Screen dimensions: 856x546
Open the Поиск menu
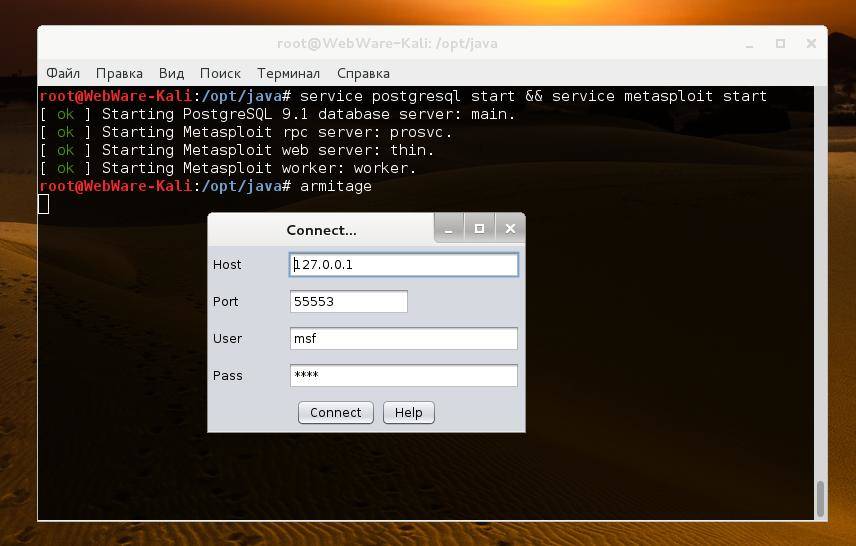[x=220, y=73]
